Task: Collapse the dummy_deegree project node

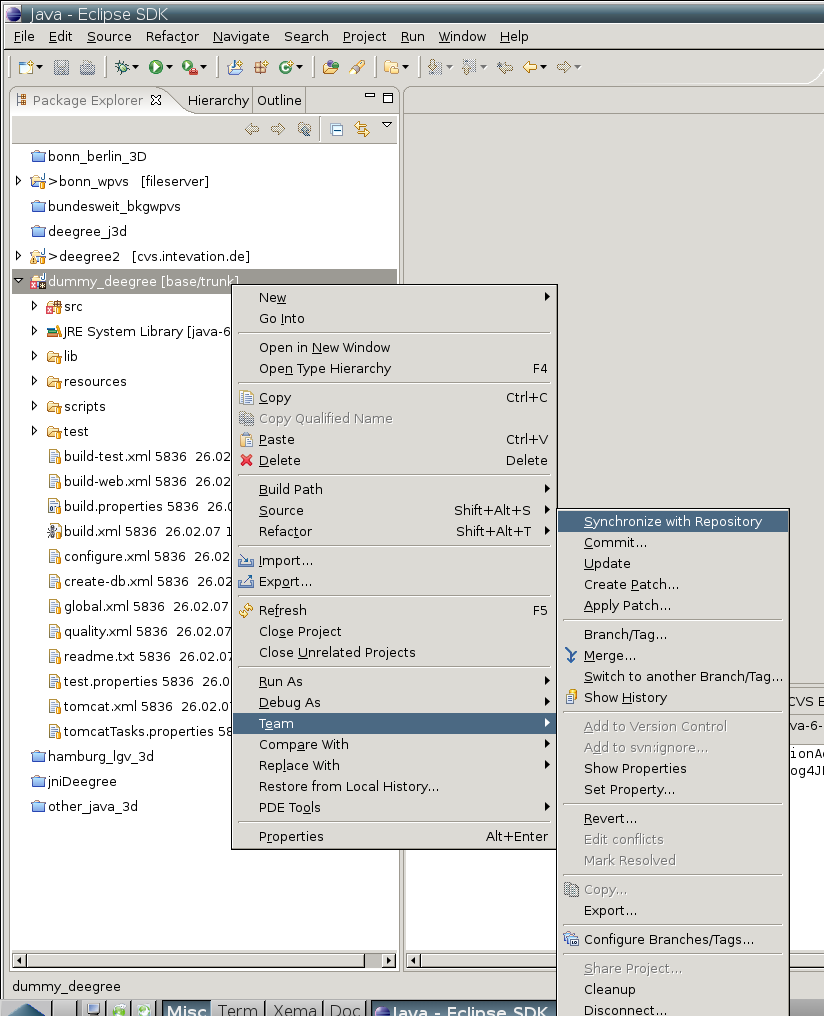Action: point(18,281)
